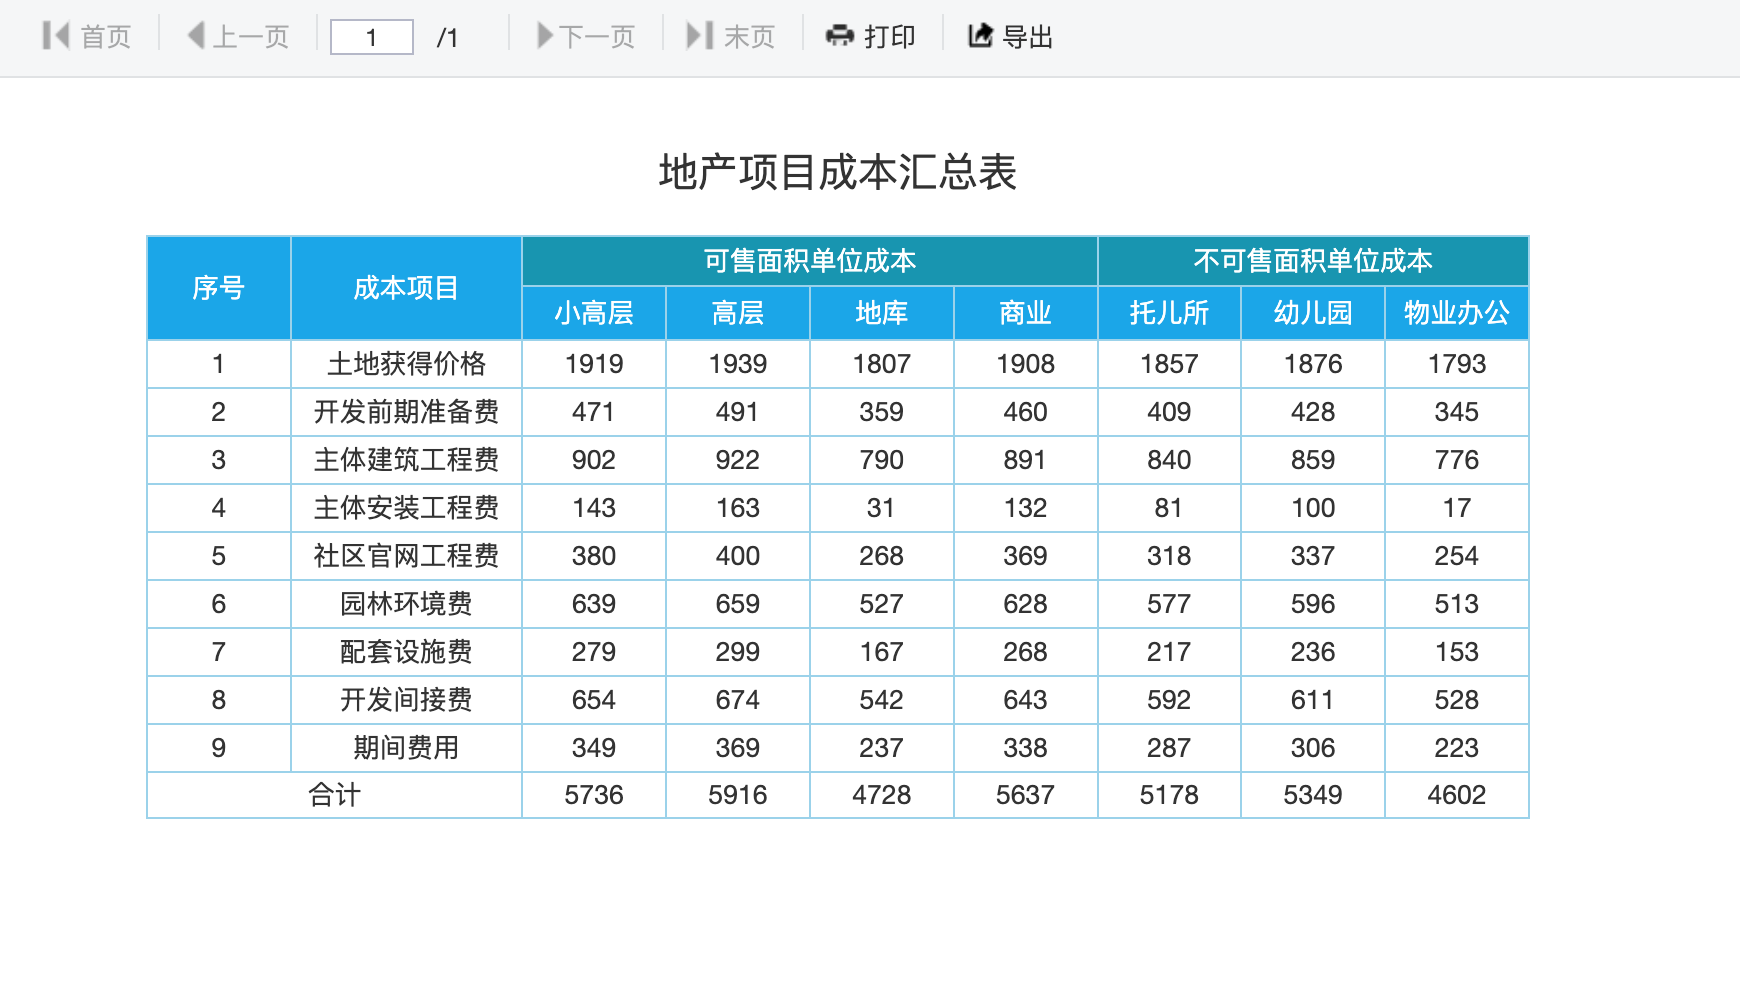Click the 成本项目 column header
1740x1000 pixels.
click(406, 288)
